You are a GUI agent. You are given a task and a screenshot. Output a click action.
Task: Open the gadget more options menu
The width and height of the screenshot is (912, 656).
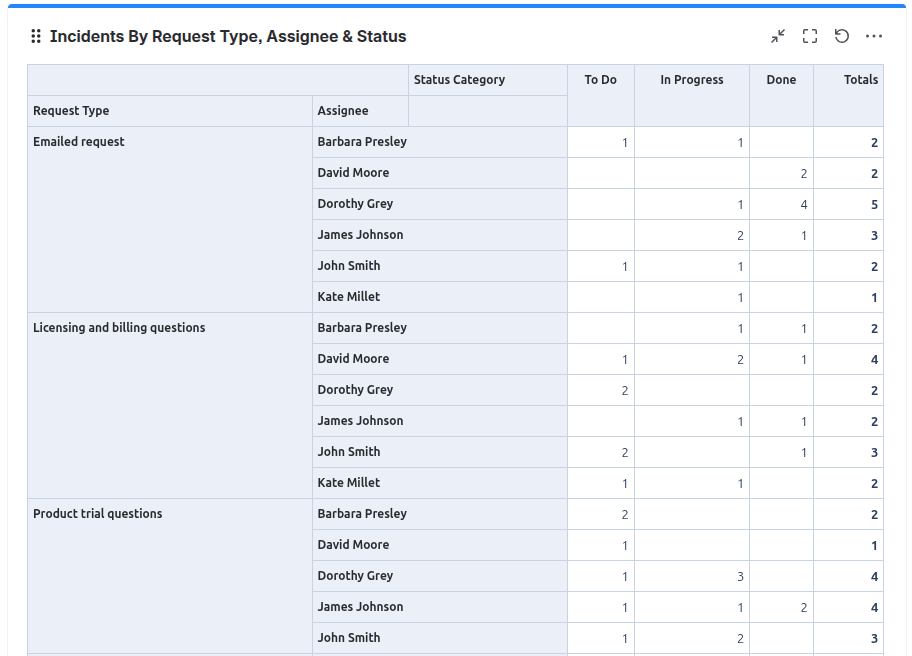[x=874, y=36]
